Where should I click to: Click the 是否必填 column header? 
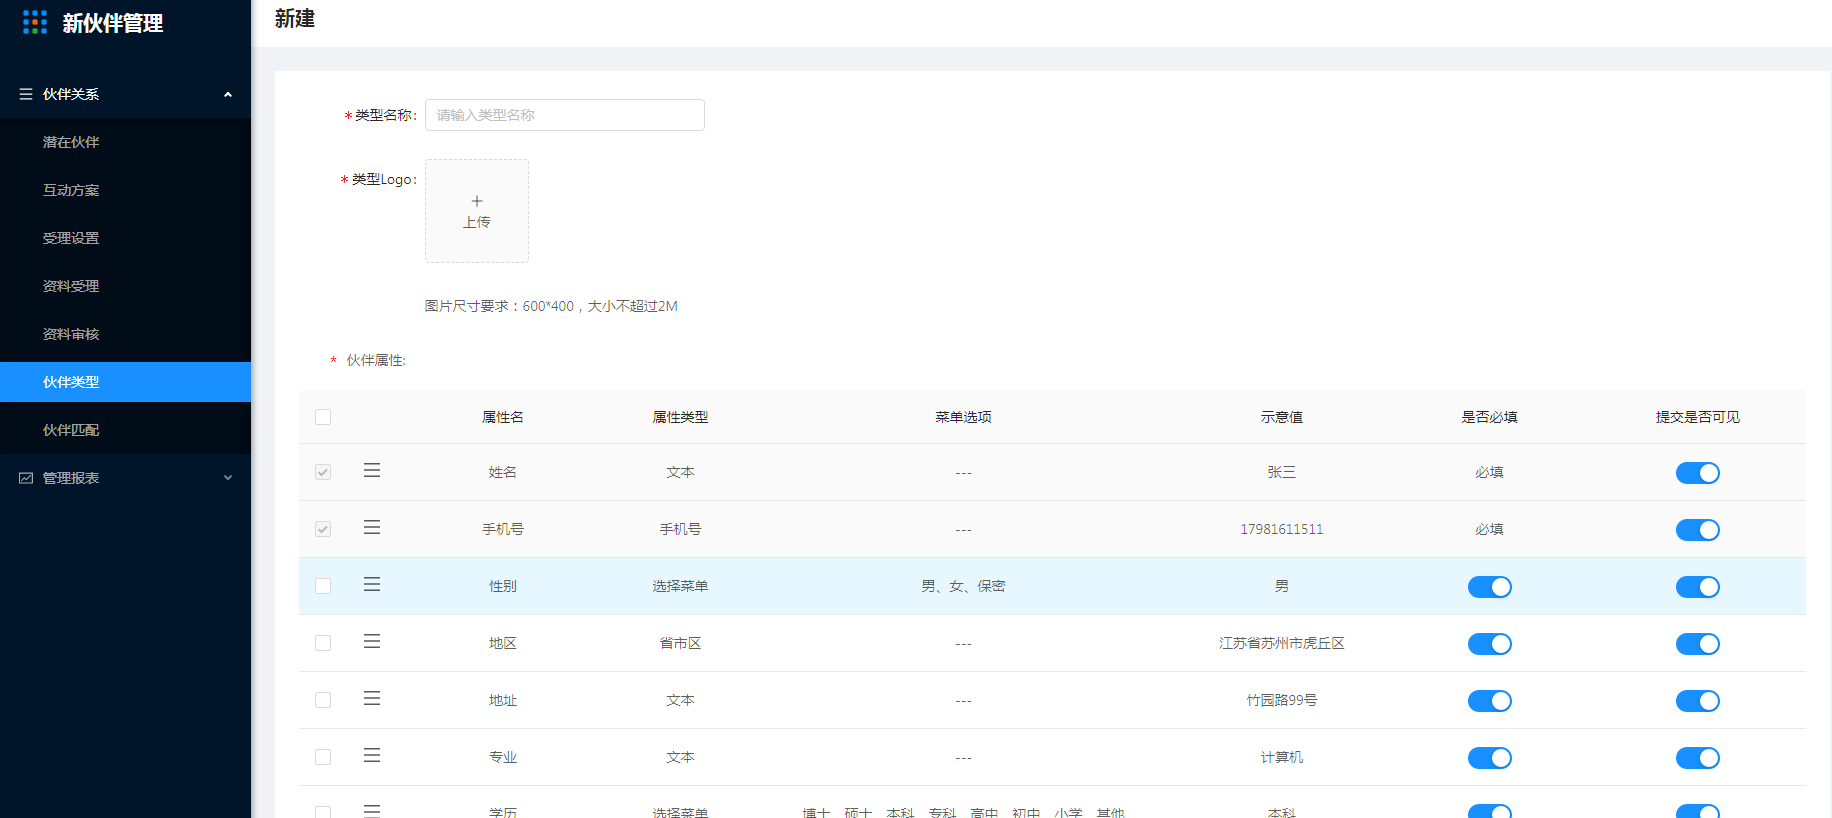(x=1490, y=417)
